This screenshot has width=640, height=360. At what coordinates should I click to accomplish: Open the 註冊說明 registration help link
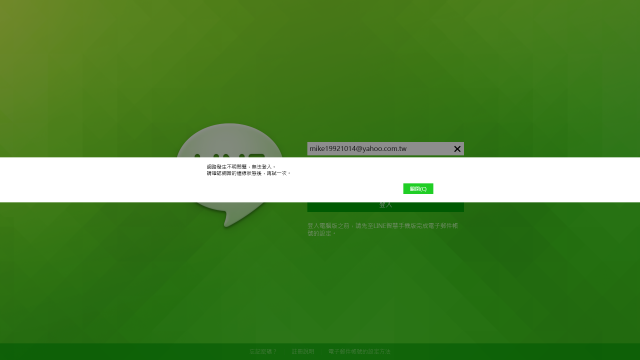tap(303, 351)
